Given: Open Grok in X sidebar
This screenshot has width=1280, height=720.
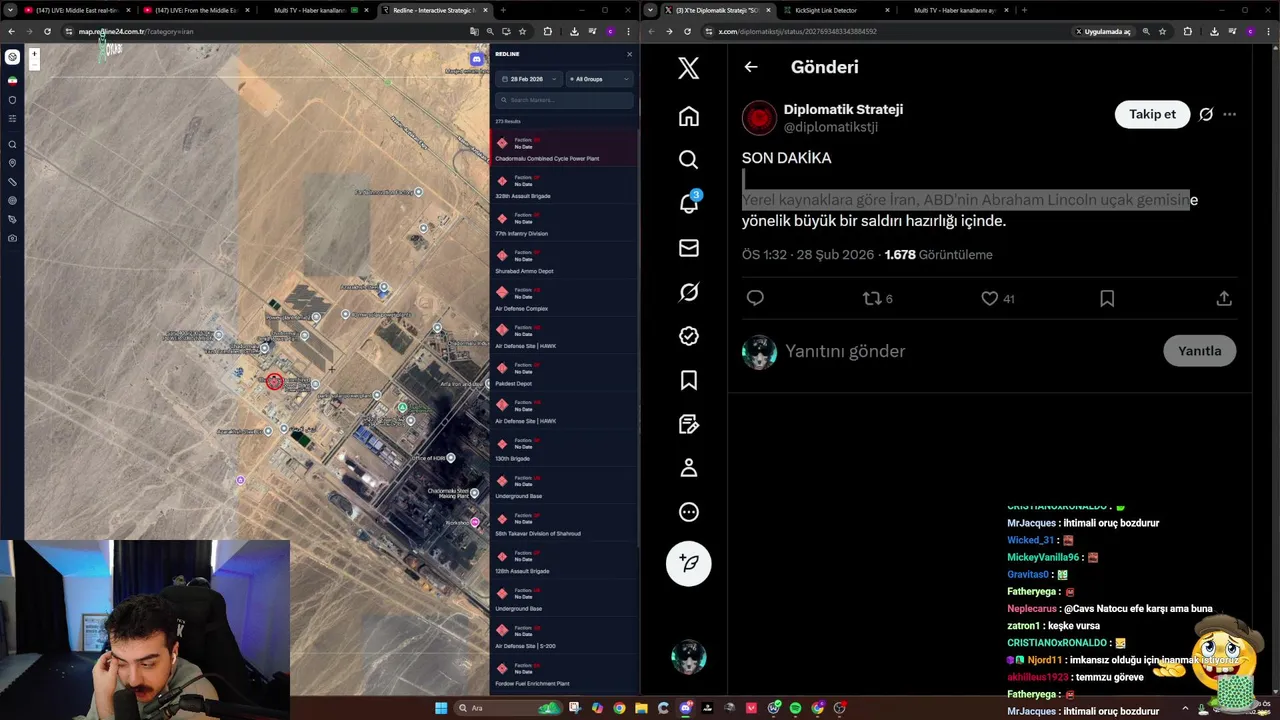Looking at the screenshot, I should (x=688, y=292).
